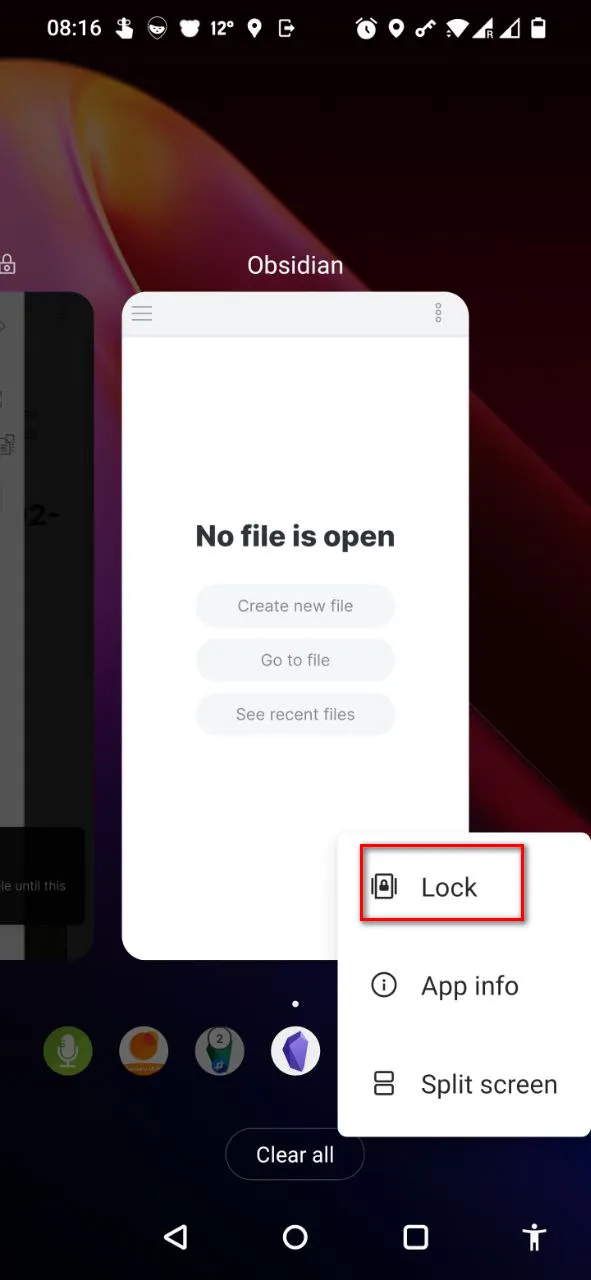Screen dimensions: 591x1280
Task: Choose Split screen from the menu
Action: pyautogui.click(x=464, y=1084)
